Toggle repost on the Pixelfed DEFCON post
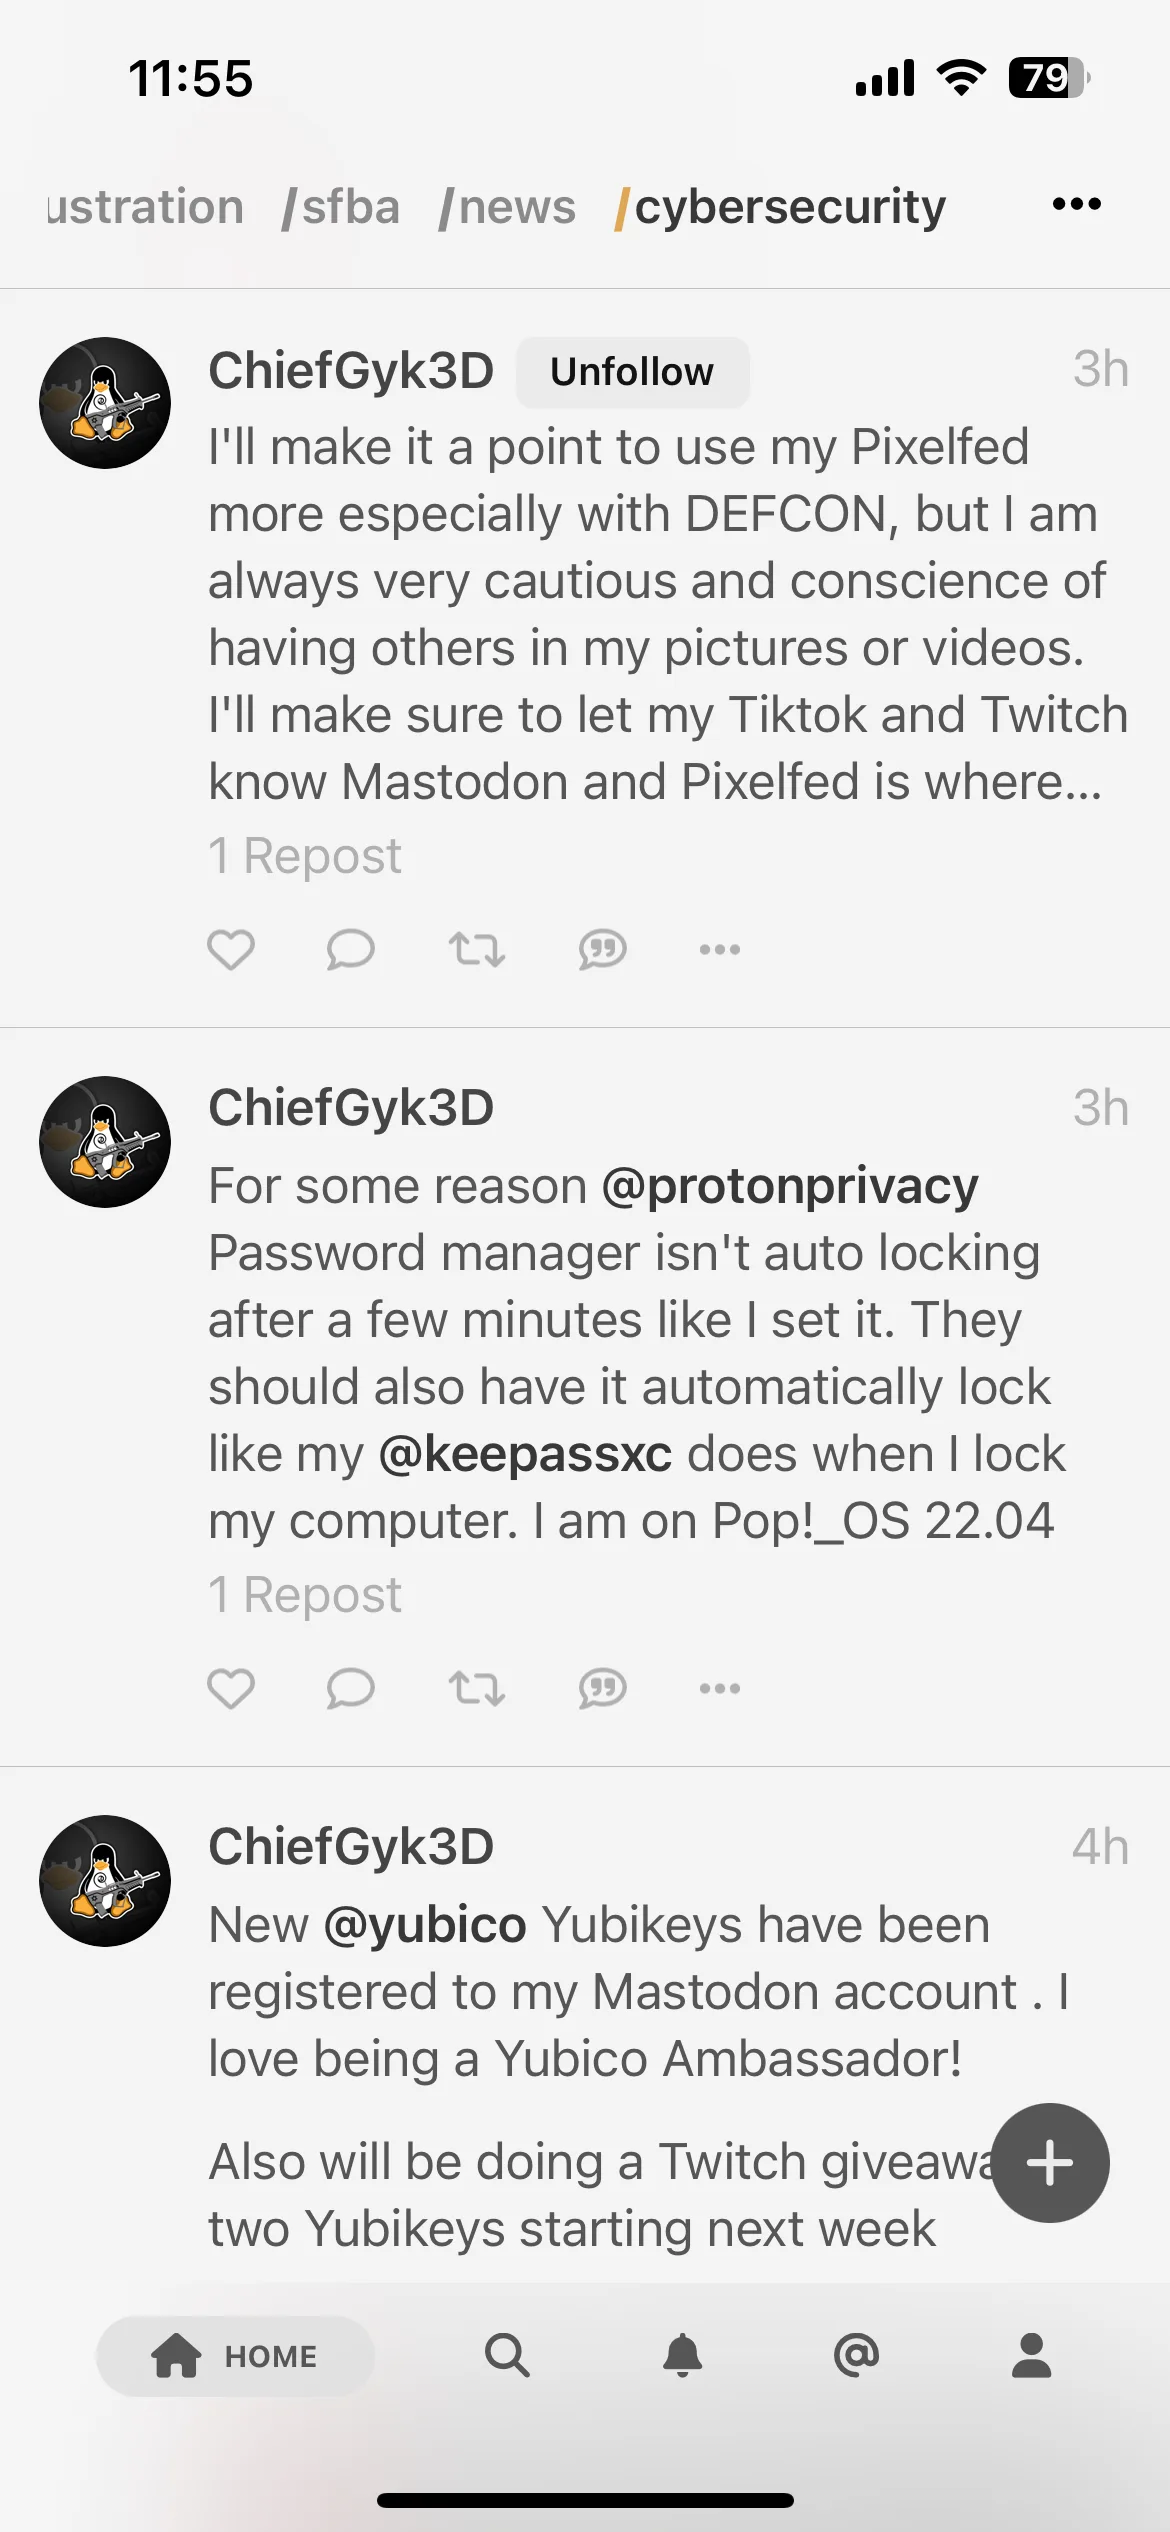Image resolution: width=1170 pixels, height=2532 pixels. pos(476,949)
